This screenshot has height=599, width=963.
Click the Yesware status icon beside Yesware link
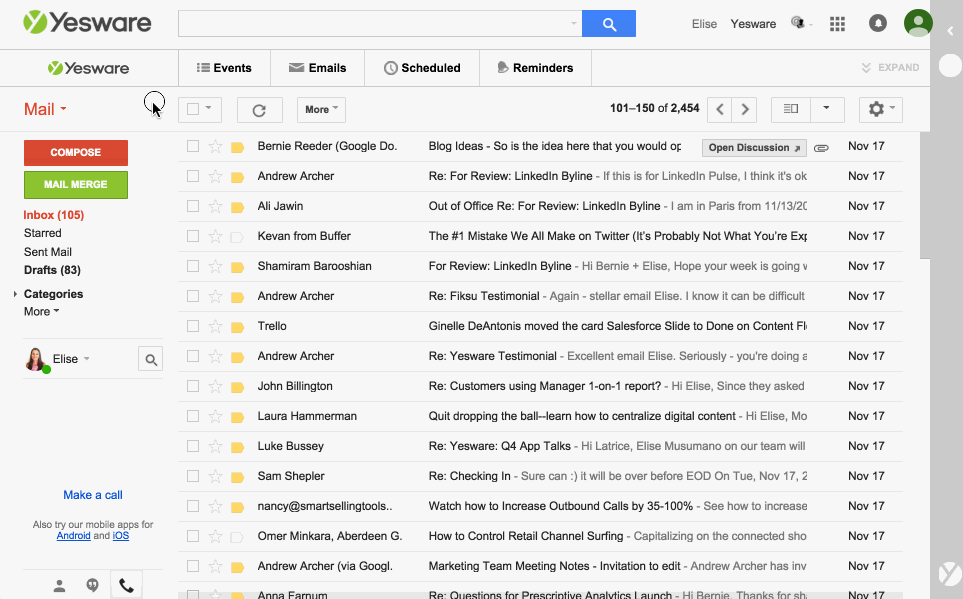click(798, 23)
